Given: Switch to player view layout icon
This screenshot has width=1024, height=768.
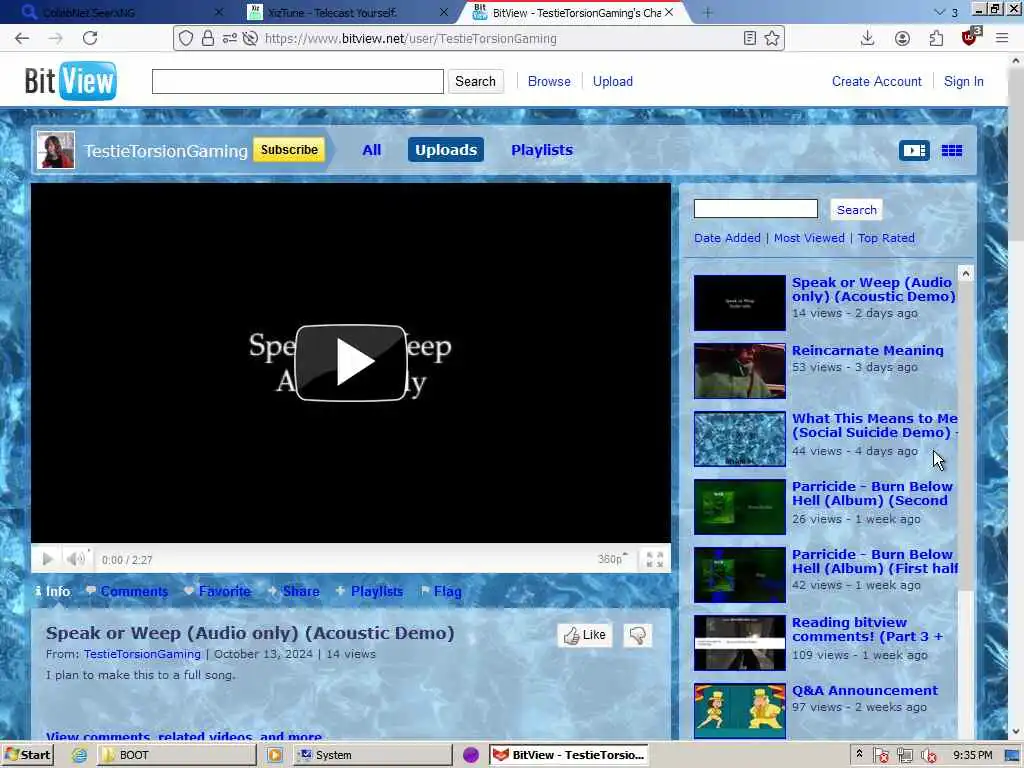Looking at the screenshot, I should point(914,151).
